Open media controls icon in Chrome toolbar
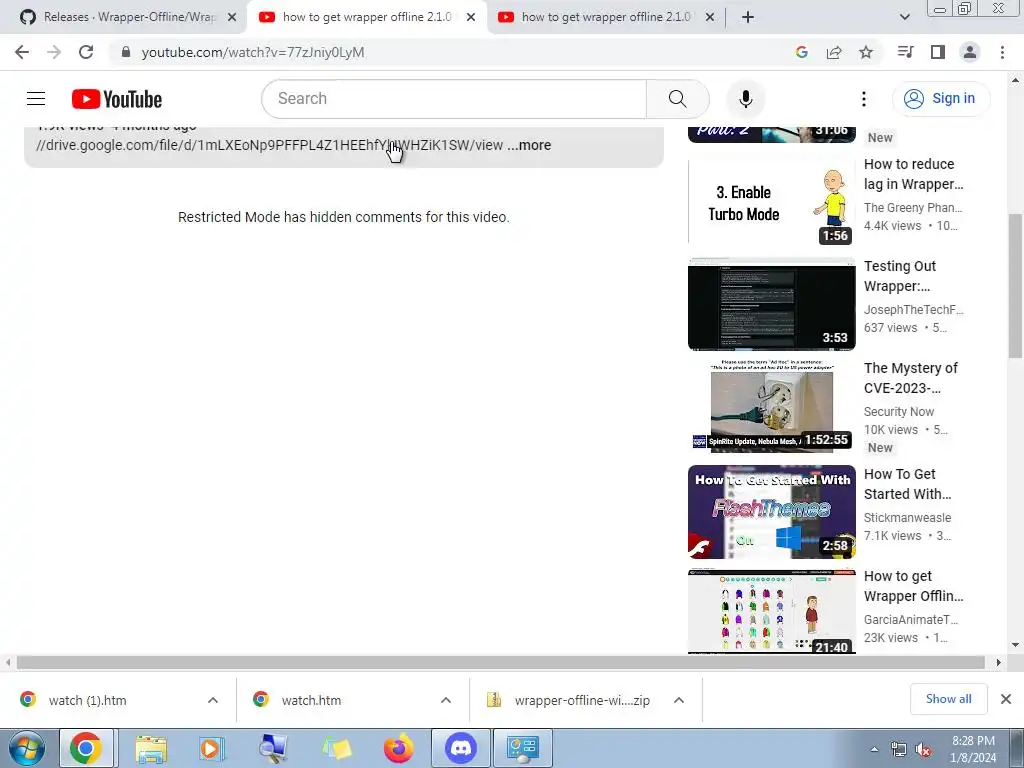The image size is (1024, 768). [x=905, y=52]
